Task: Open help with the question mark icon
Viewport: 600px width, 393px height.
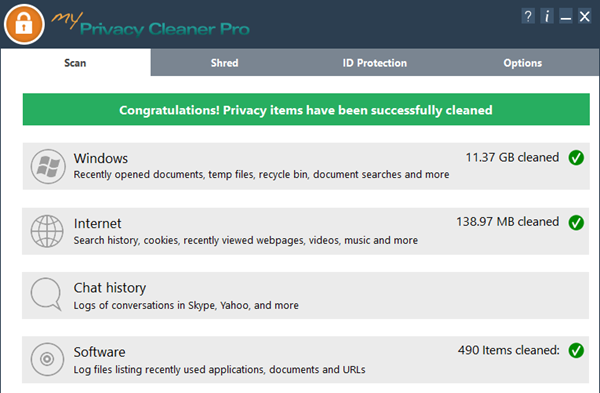Action: 528,16
